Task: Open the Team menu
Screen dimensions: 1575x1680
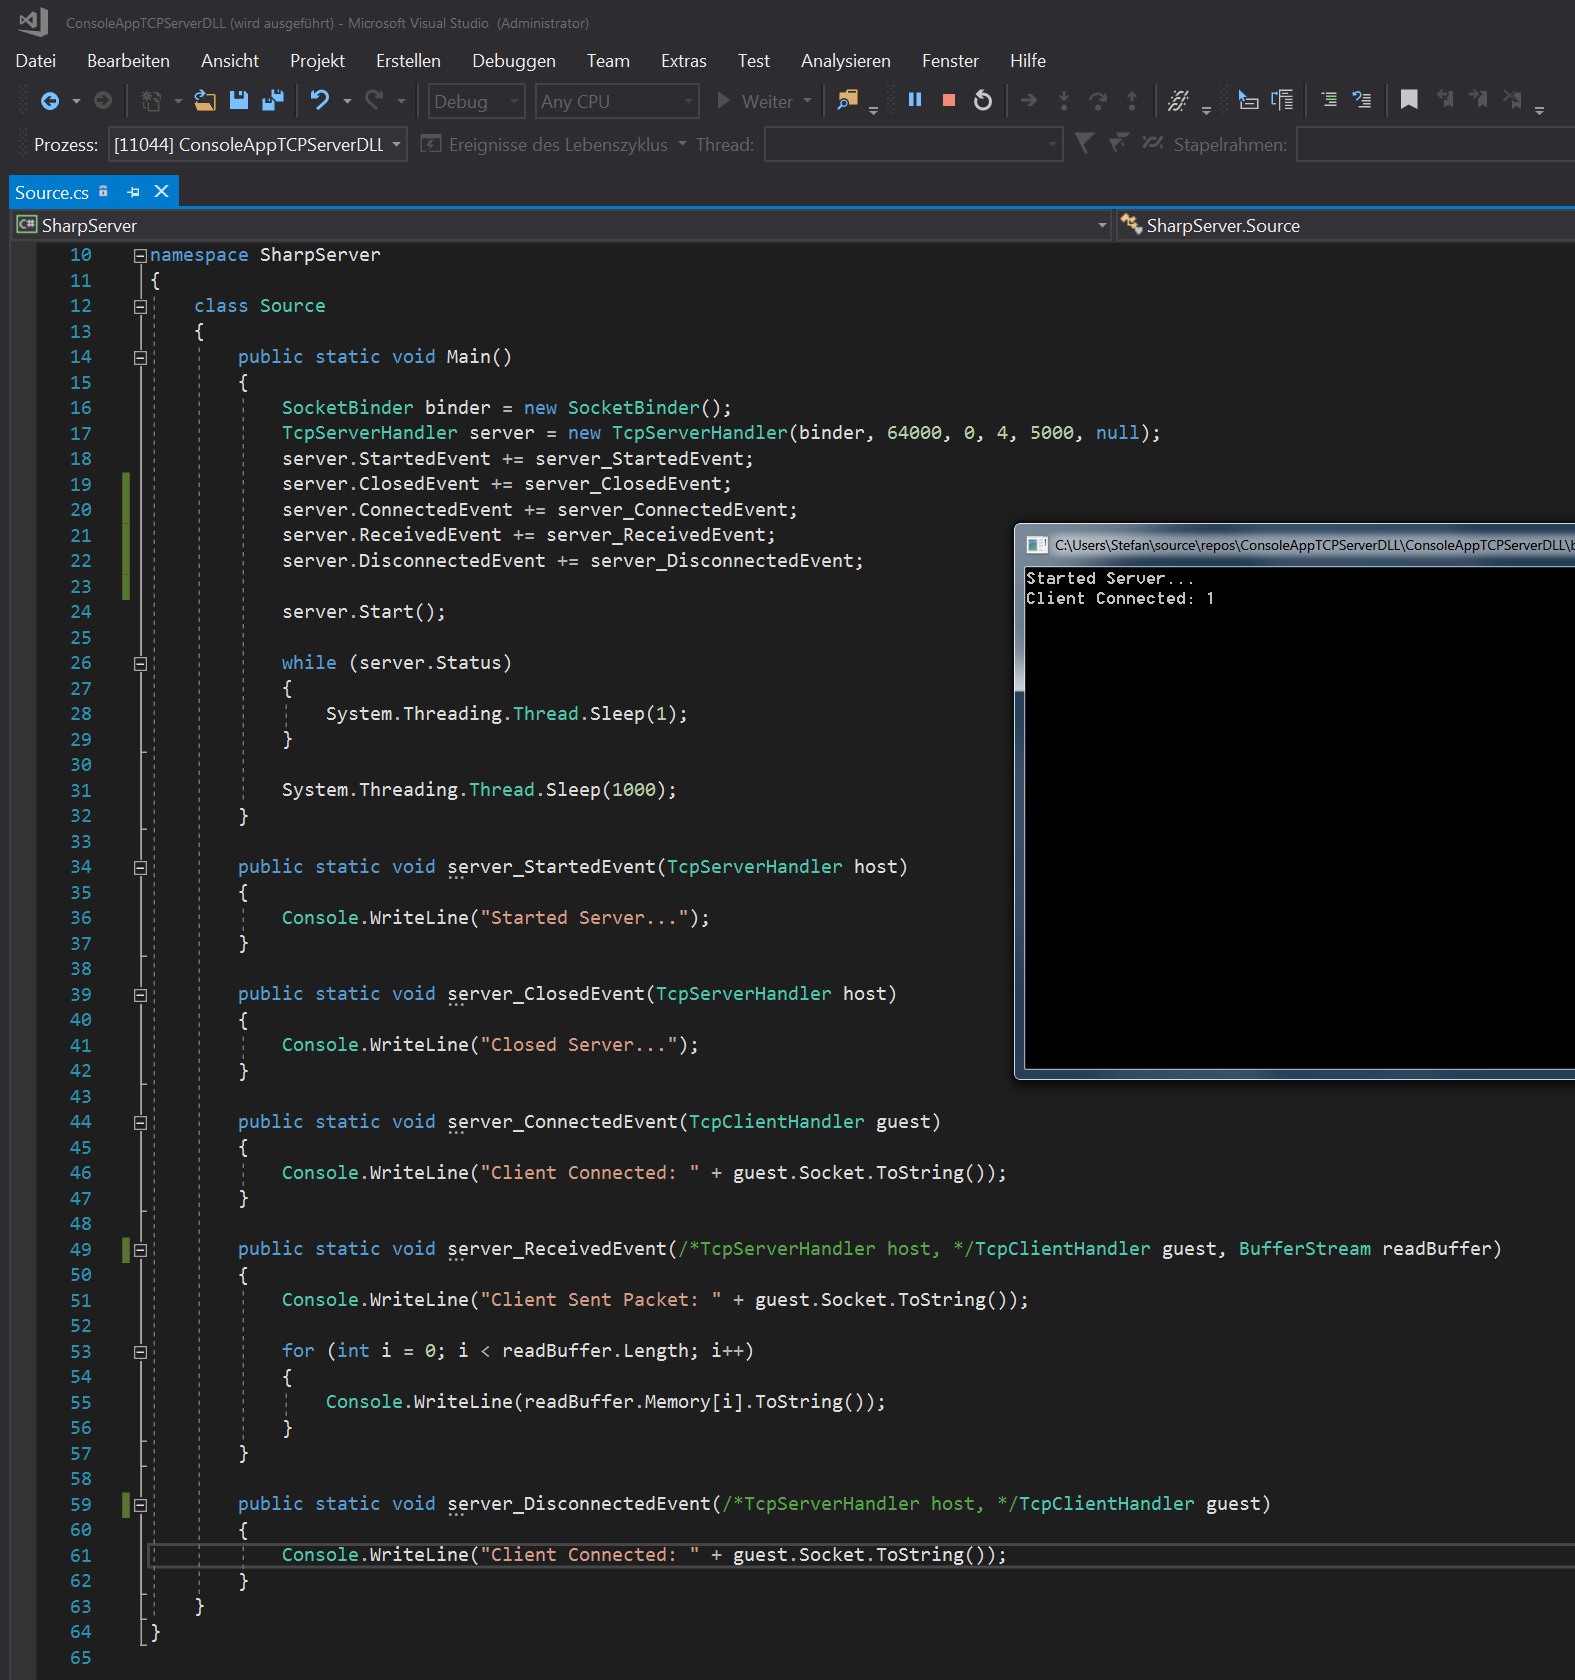Action: point(608,61)
